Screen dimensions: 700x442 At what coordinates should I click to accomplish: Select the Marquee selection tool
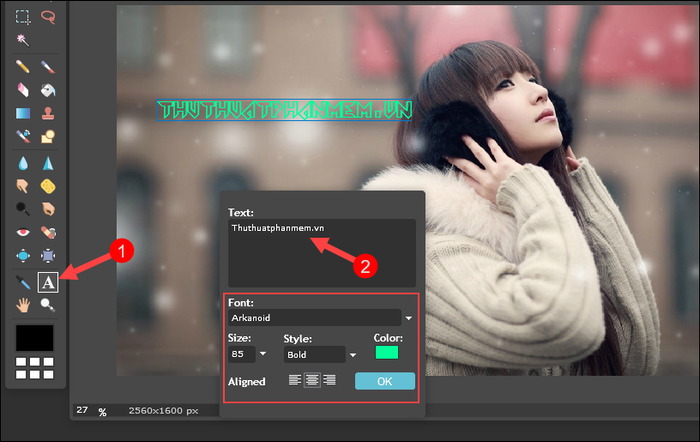[23, 17]
